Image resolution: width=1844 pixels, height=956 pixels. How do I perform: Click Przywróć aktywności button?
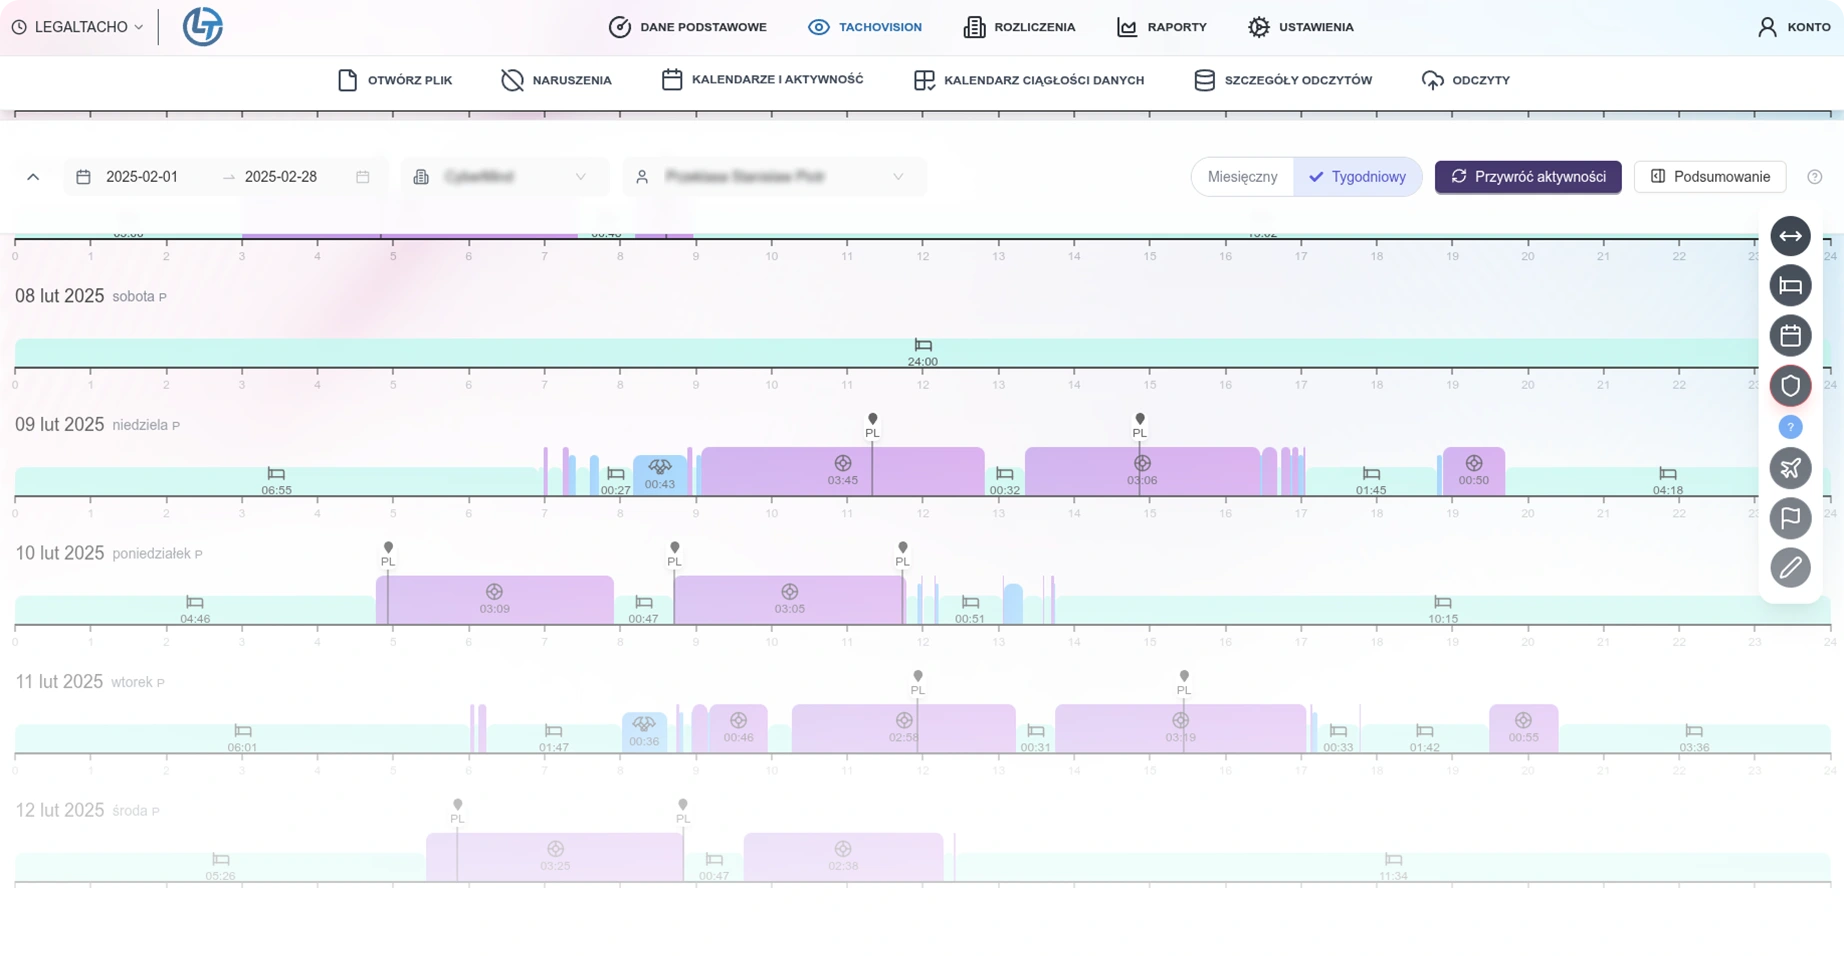(1527, 177)
